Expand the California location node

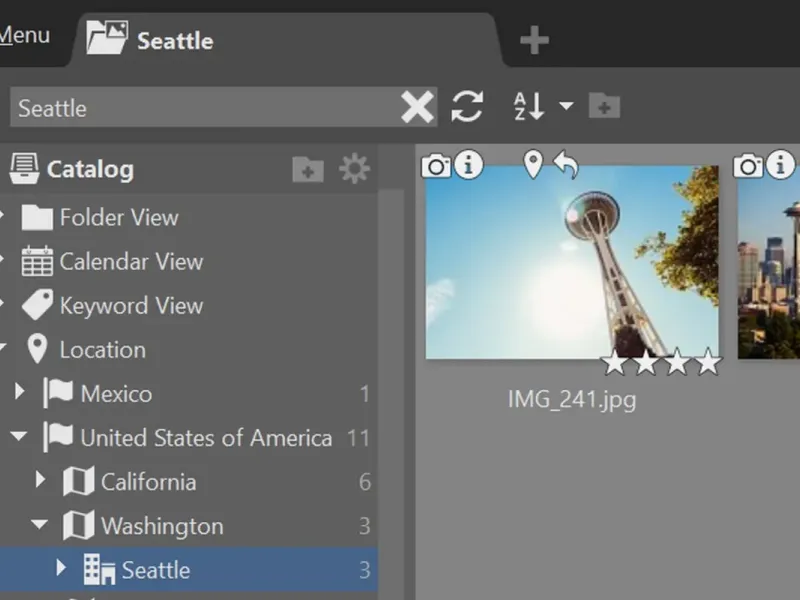(40, 481)
